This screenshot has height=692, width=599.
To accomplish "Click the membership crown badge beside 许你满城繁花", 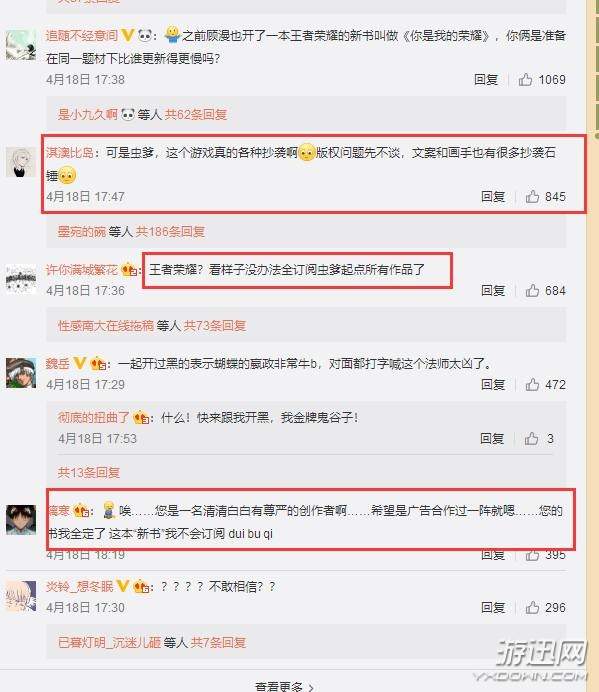I will [x=129, y=269].
